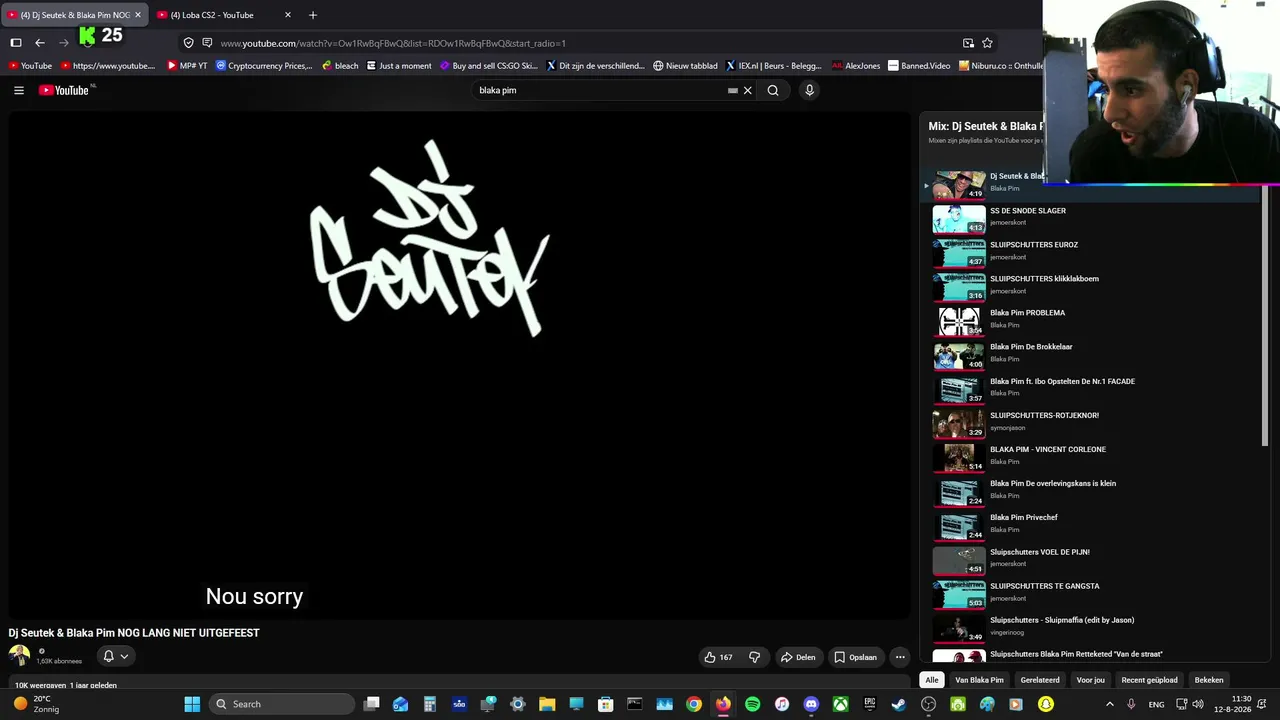Close the Dj Seutek & Blaka Pim tab
Viewport: 1280px width, 720px height.
pos(138,15)
